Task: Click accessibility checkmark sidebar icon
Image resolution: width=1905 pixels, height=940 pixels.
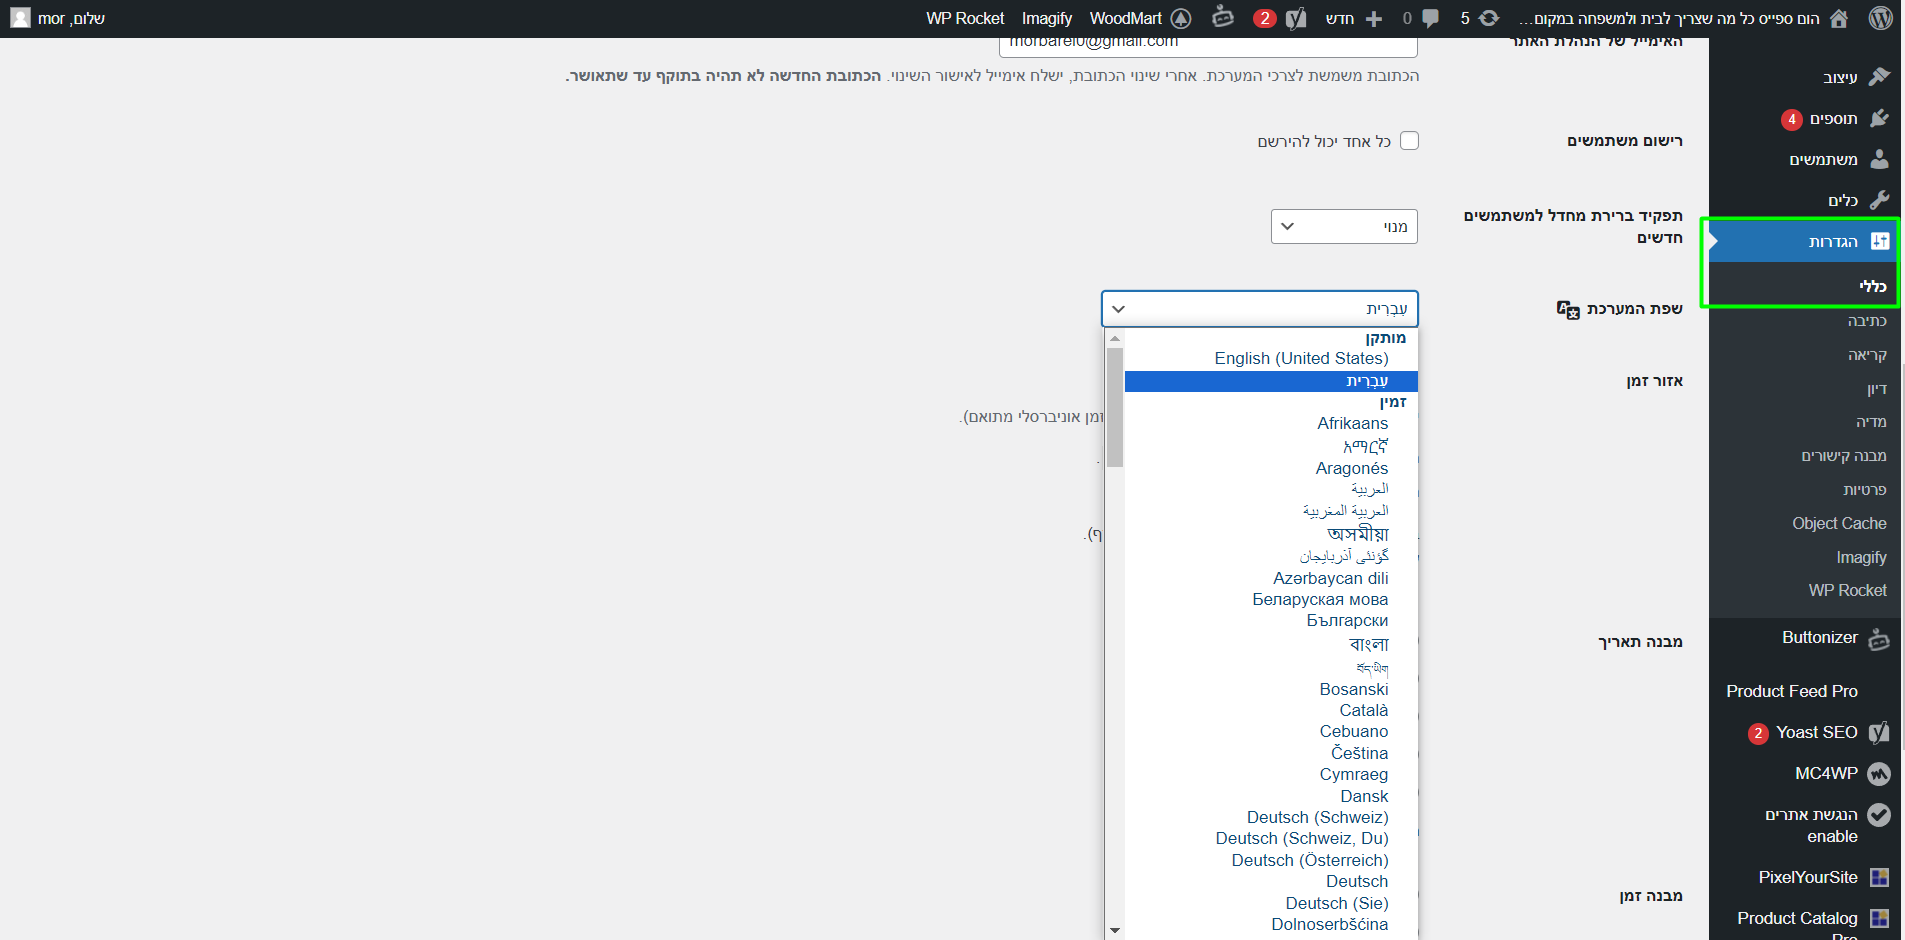Action: (1879, 815)
